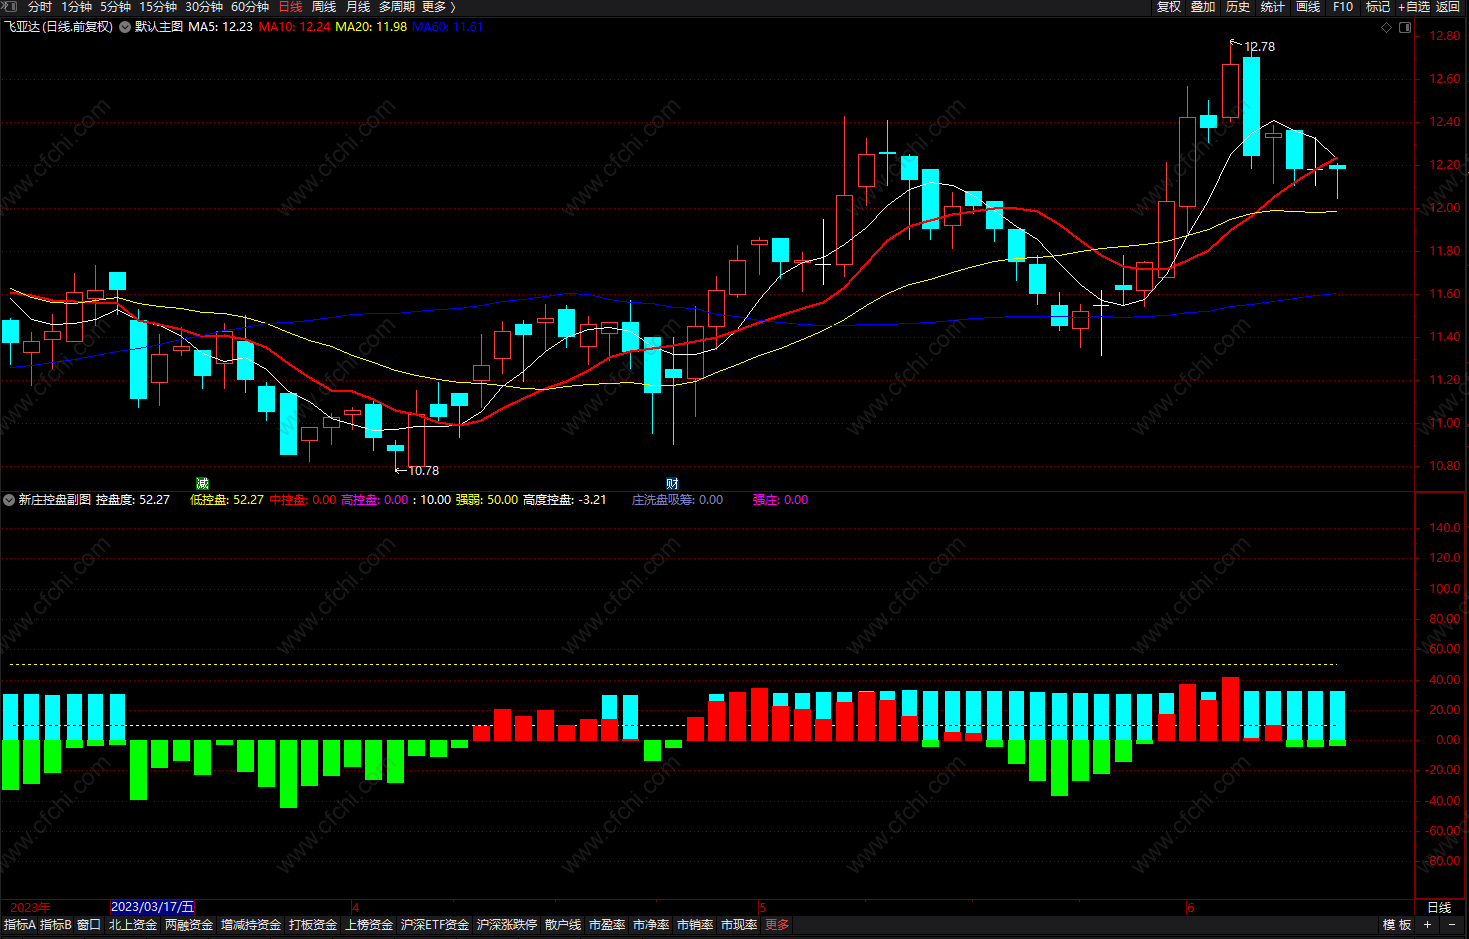Click the 返回 back button
This screenshot has height=939, width=1469.
[1448, 7]
